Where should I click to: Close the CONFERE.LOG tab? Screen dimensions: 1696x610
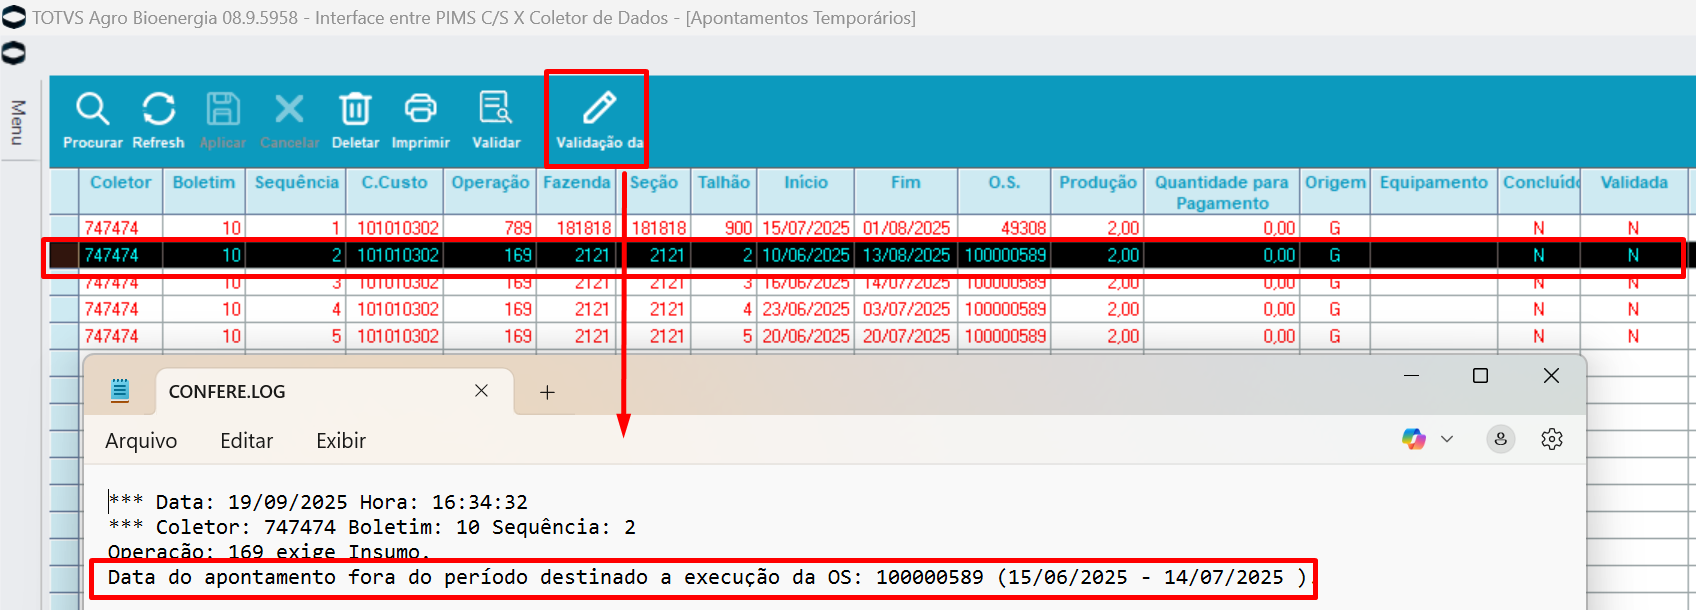[481, 390]
